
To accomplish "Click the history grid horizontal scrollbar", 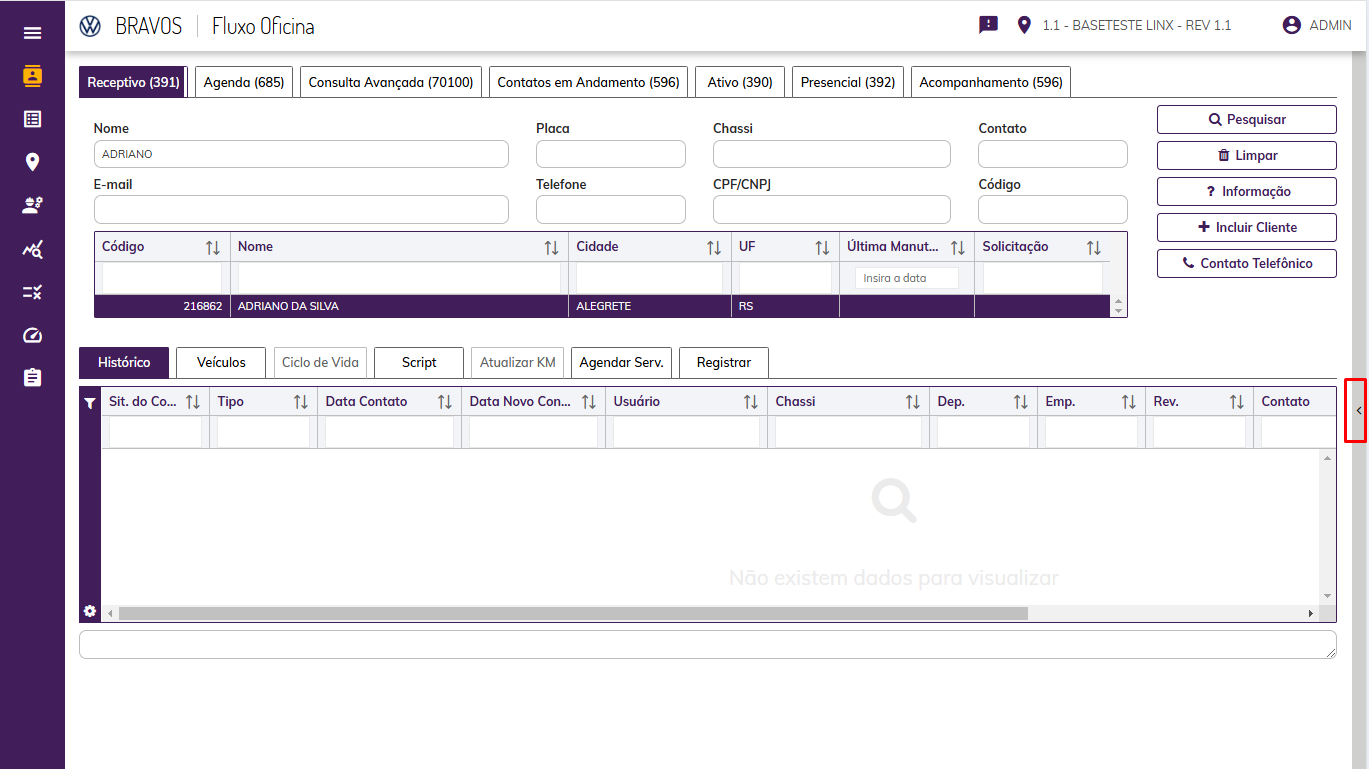I will (x=573, y=613).
